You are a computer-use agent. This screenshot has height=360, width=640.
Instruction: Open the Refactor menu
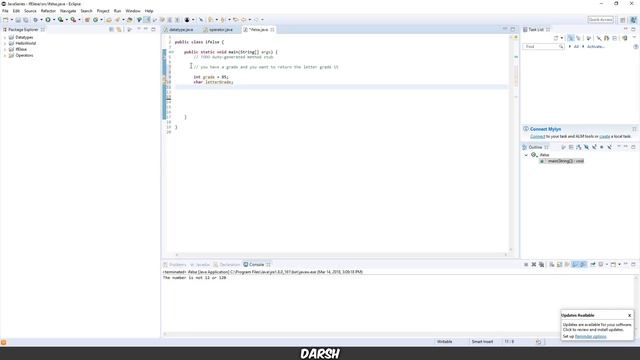point(48,11)
